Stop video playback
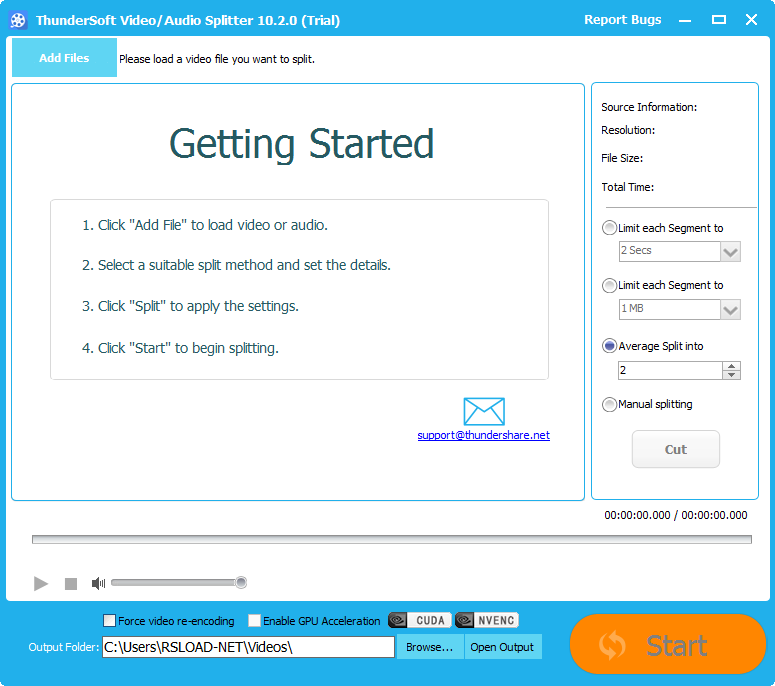The image size is (775, 686). point(71,584)
